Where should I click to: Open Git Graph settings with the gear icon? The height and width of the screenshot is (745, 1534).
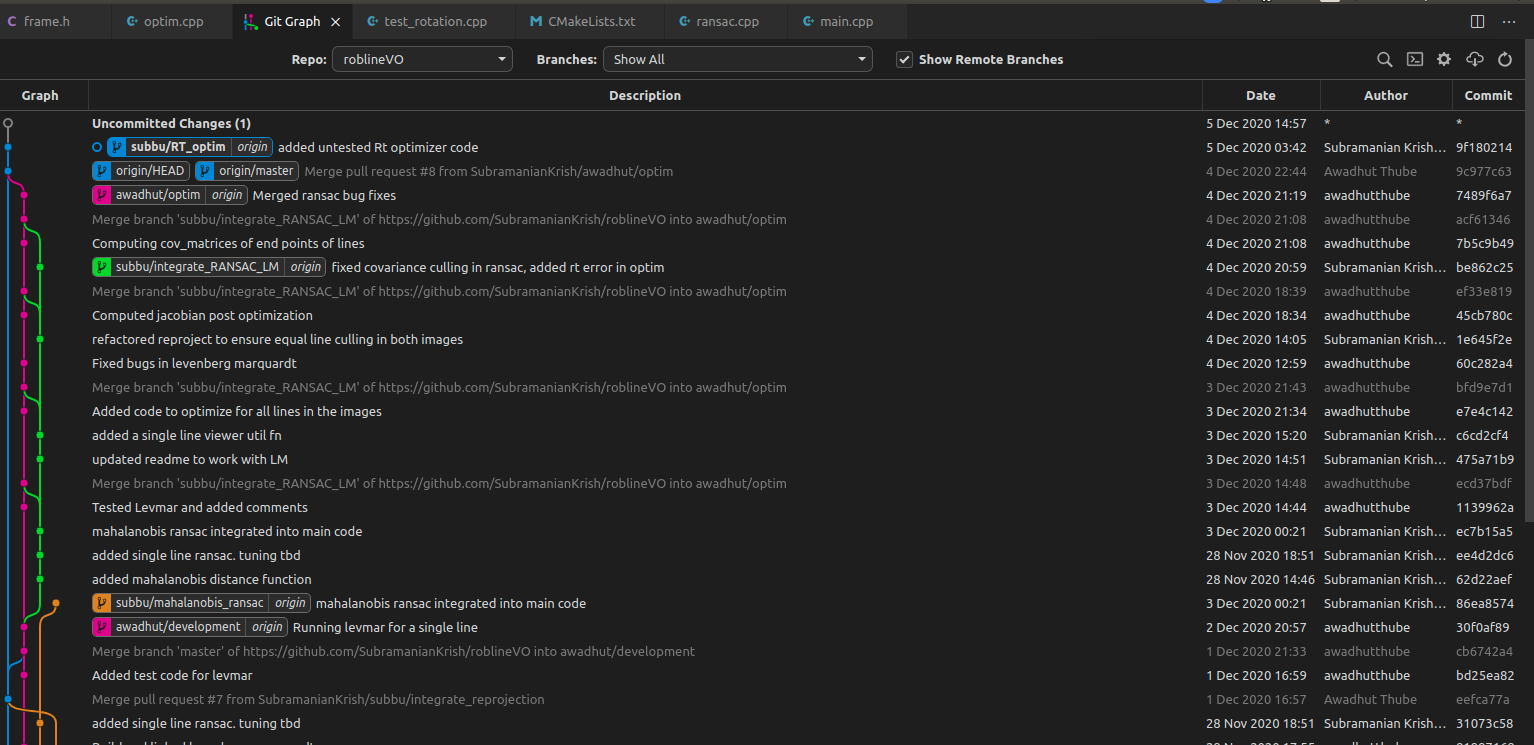pos(1444,59)
